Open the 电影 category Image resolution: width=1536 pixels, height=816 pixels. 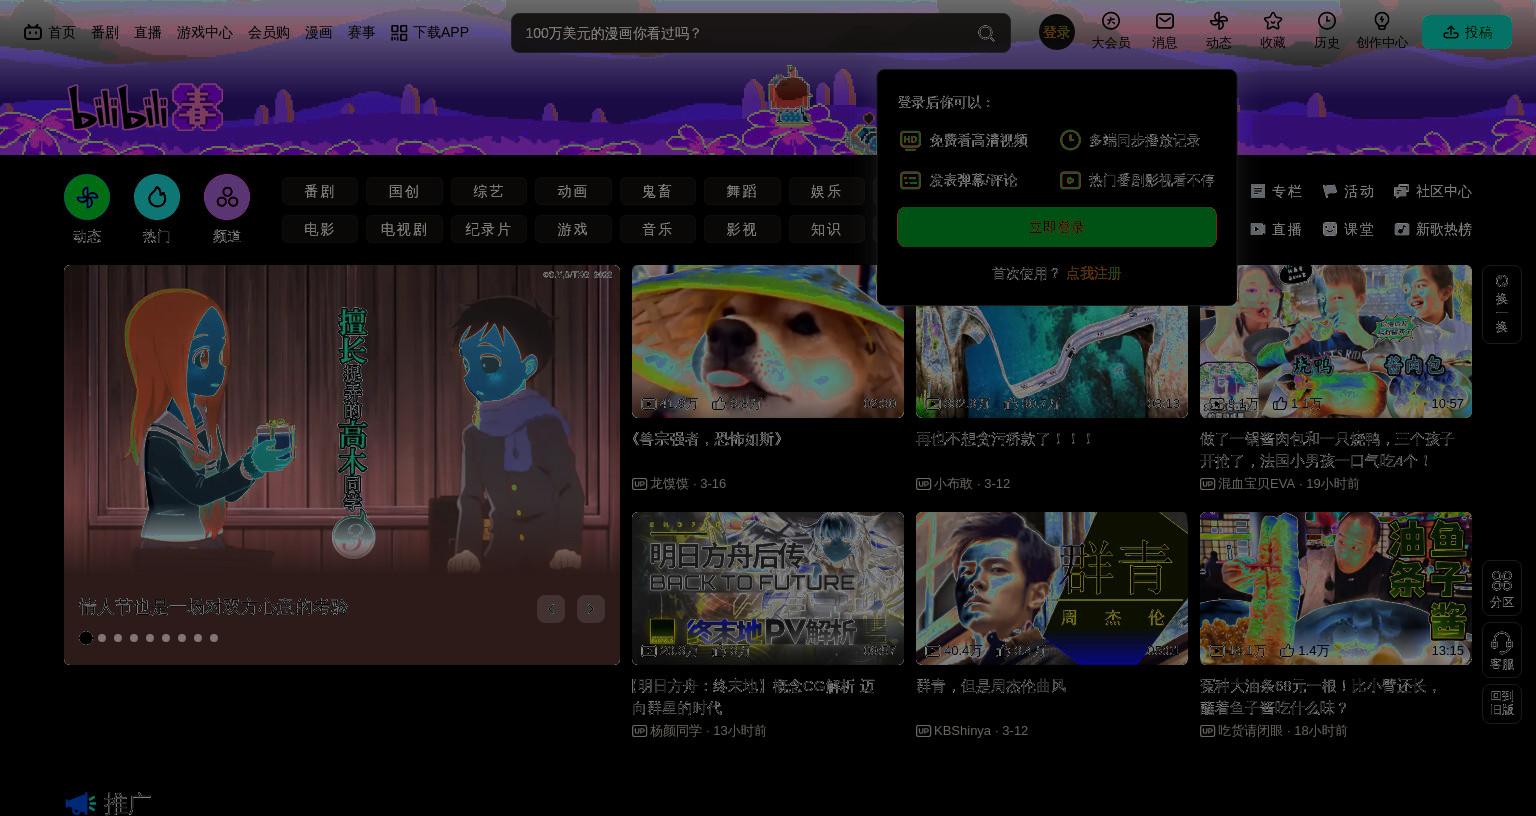pyautogui.click(x=319, y=229)
